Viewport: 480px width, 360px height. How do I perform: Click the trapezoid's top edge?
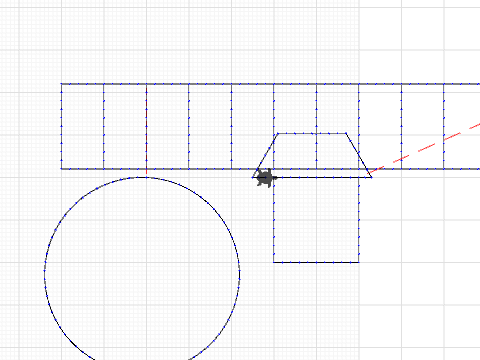click(x=312, y=134)
